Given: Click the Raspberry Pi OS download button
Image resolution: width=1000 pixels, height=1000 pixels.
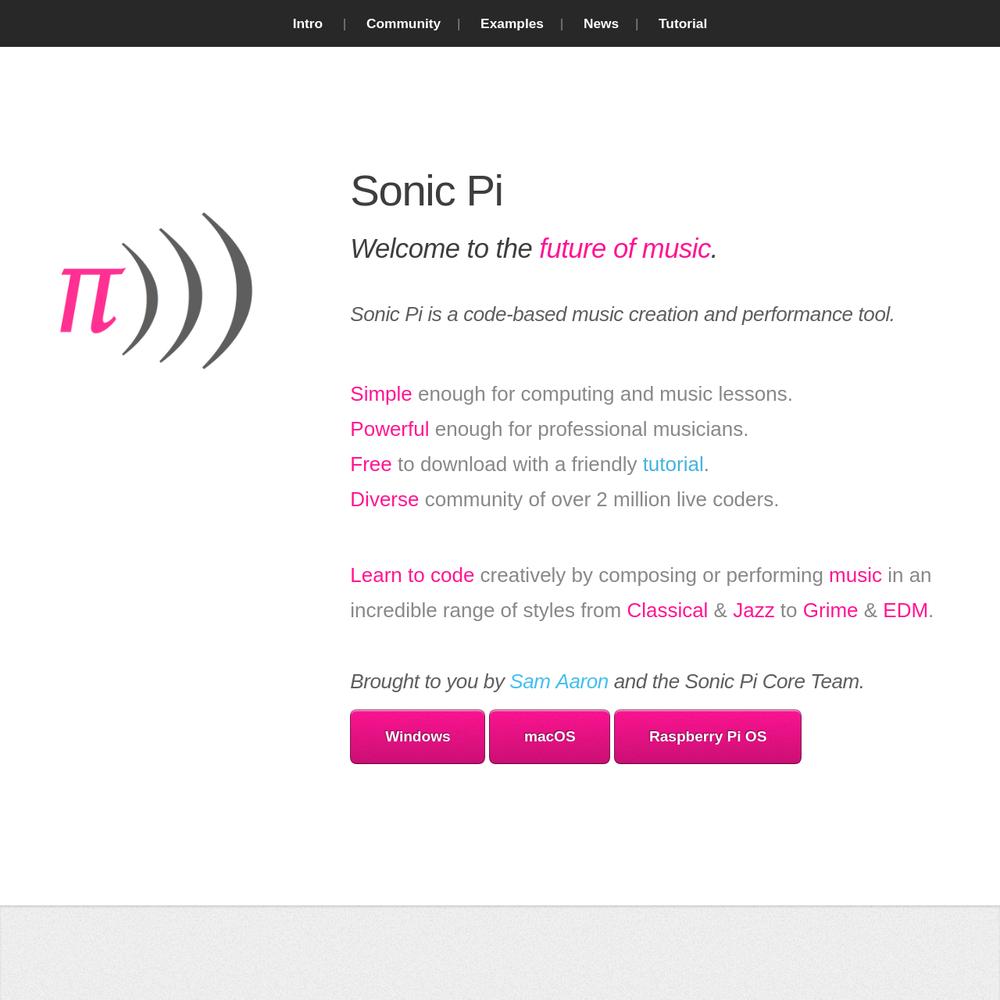Looking at the screenshot, I should click(x=707, y=737).
